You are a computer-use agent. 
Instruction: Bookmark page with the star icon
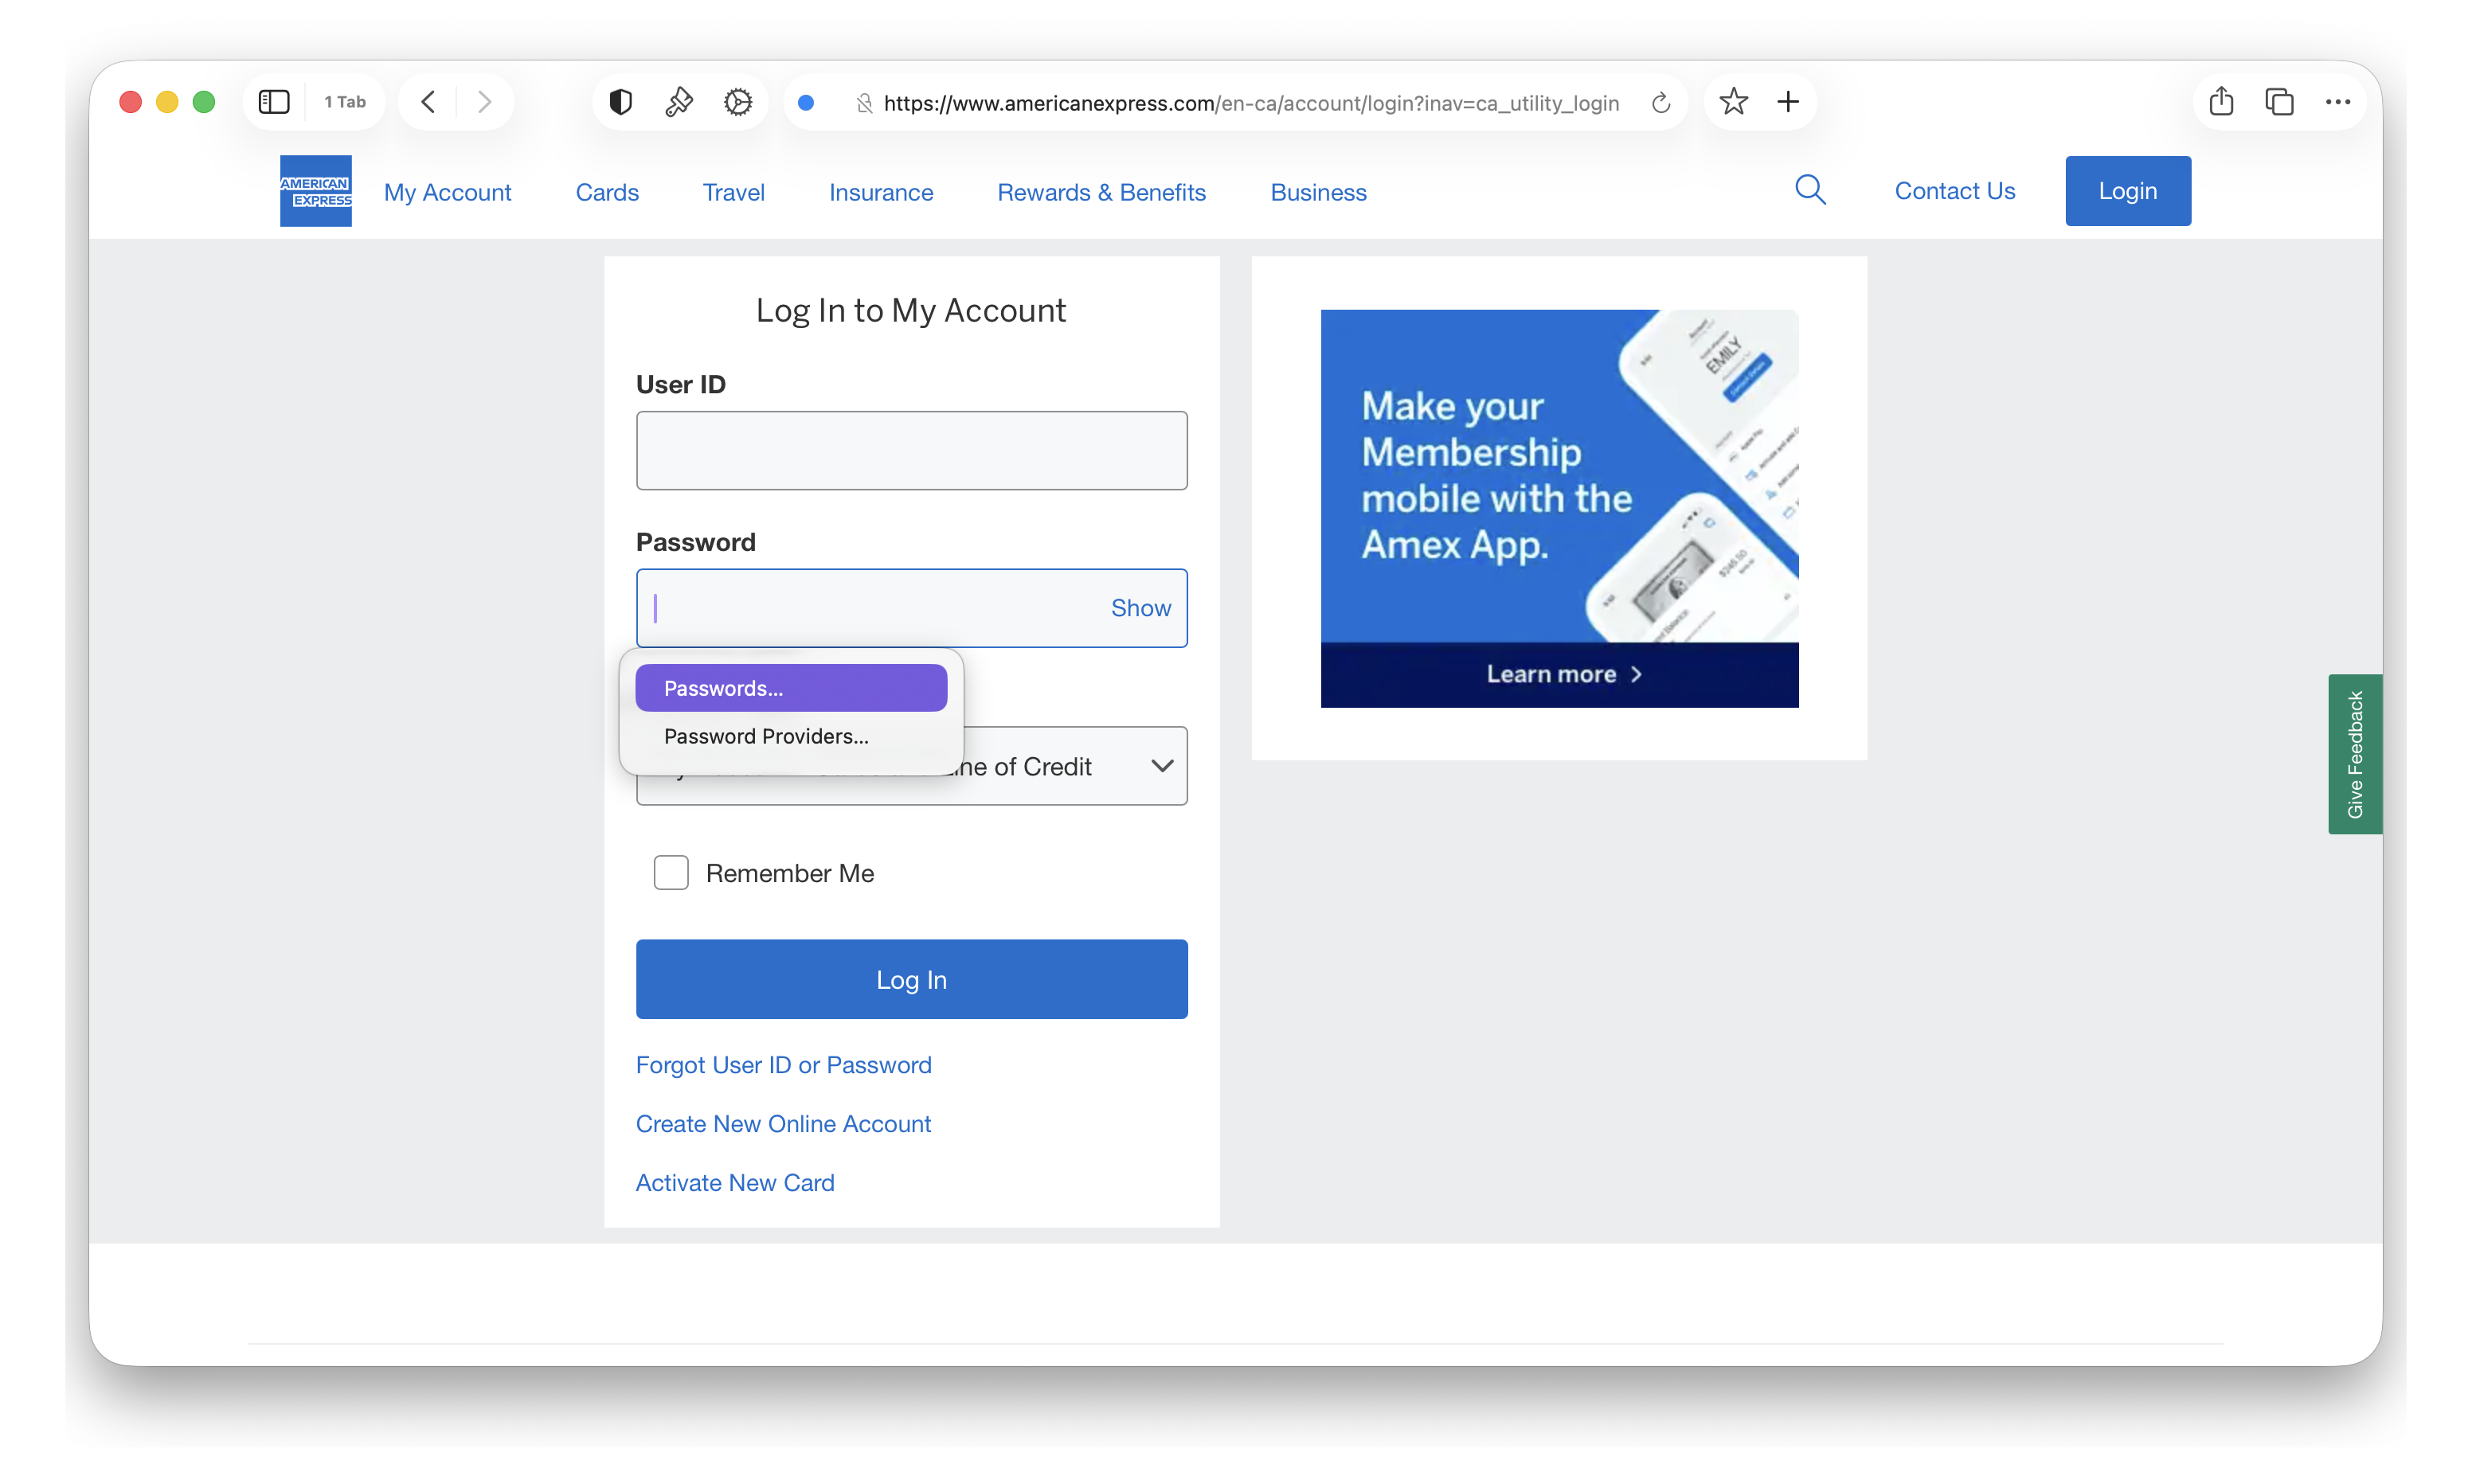coord(1733,102)
